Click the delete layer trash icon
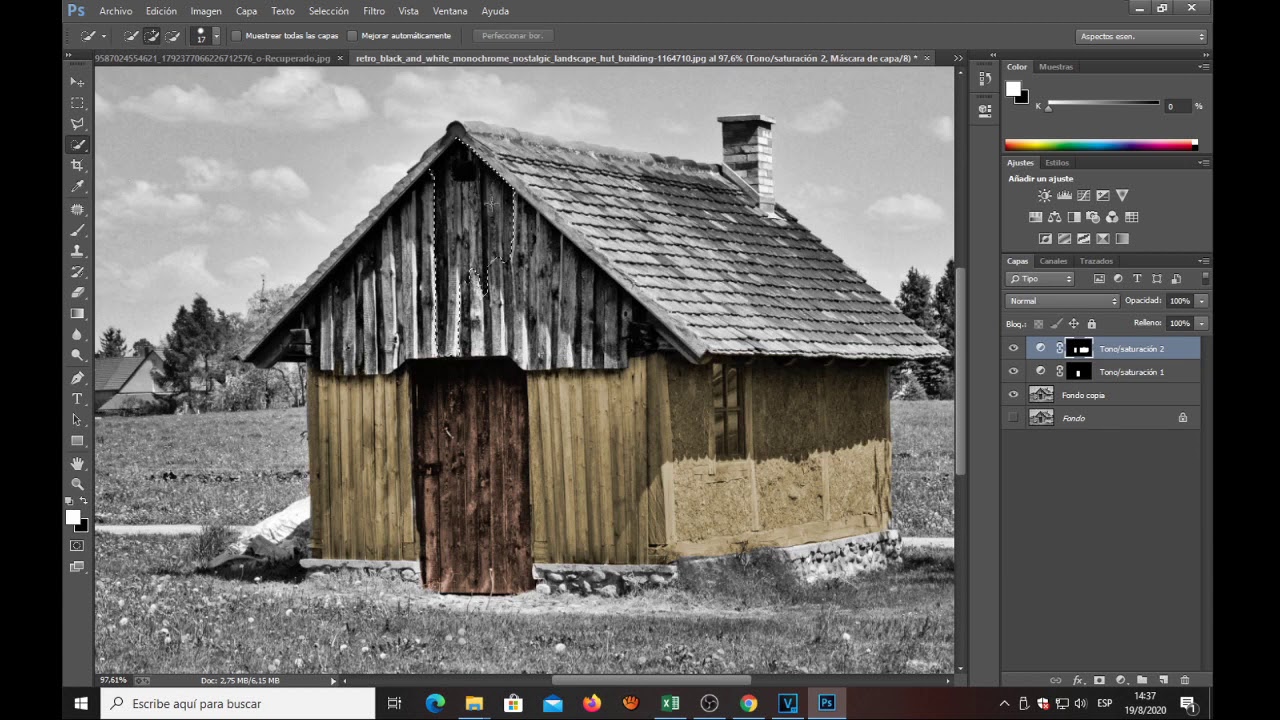Screen dimensions: 1280x720 coord(1185,680)
